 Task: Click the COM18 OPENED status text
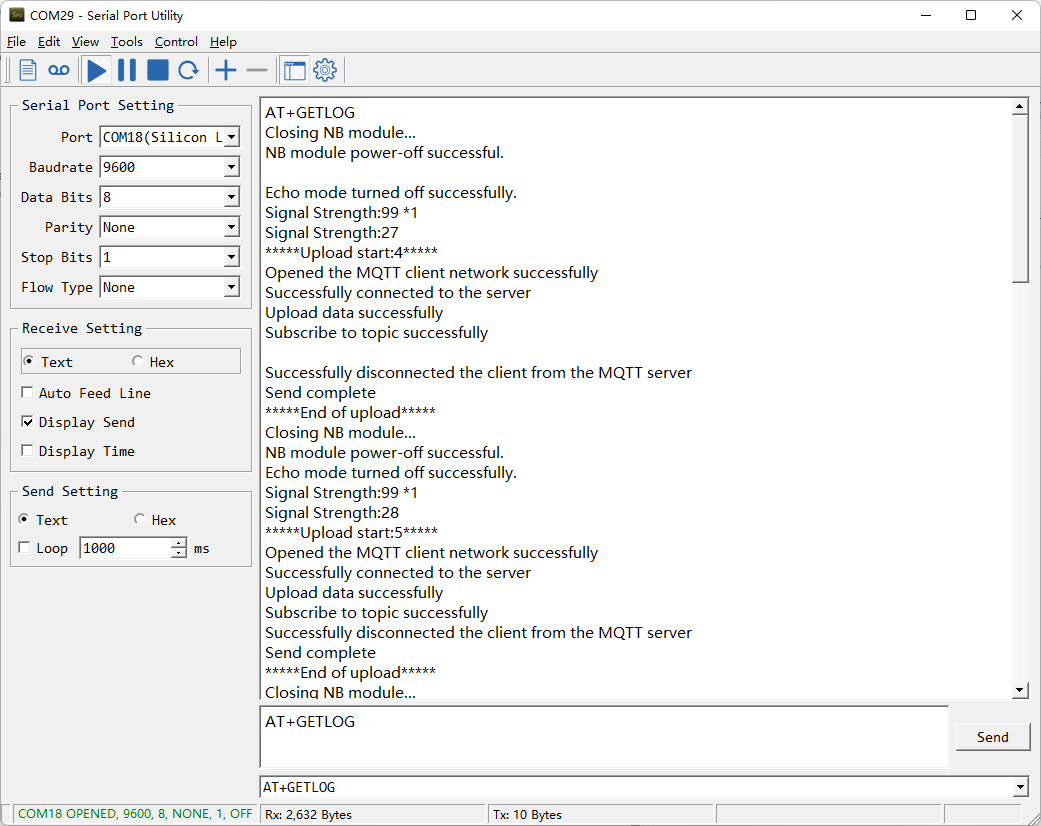tap(135, 814)
